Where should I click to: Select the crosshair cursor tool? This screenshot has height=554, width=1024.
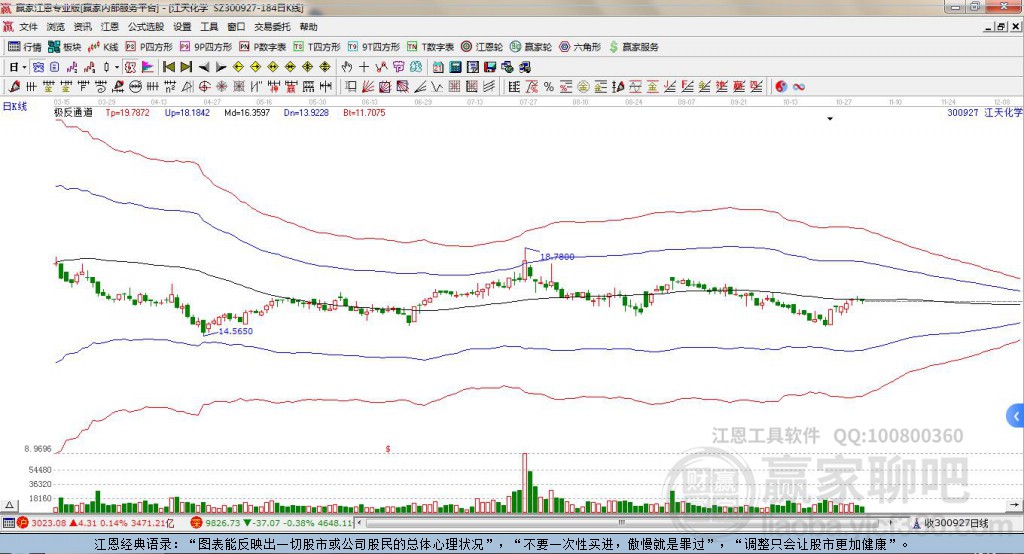coord(364,67)
